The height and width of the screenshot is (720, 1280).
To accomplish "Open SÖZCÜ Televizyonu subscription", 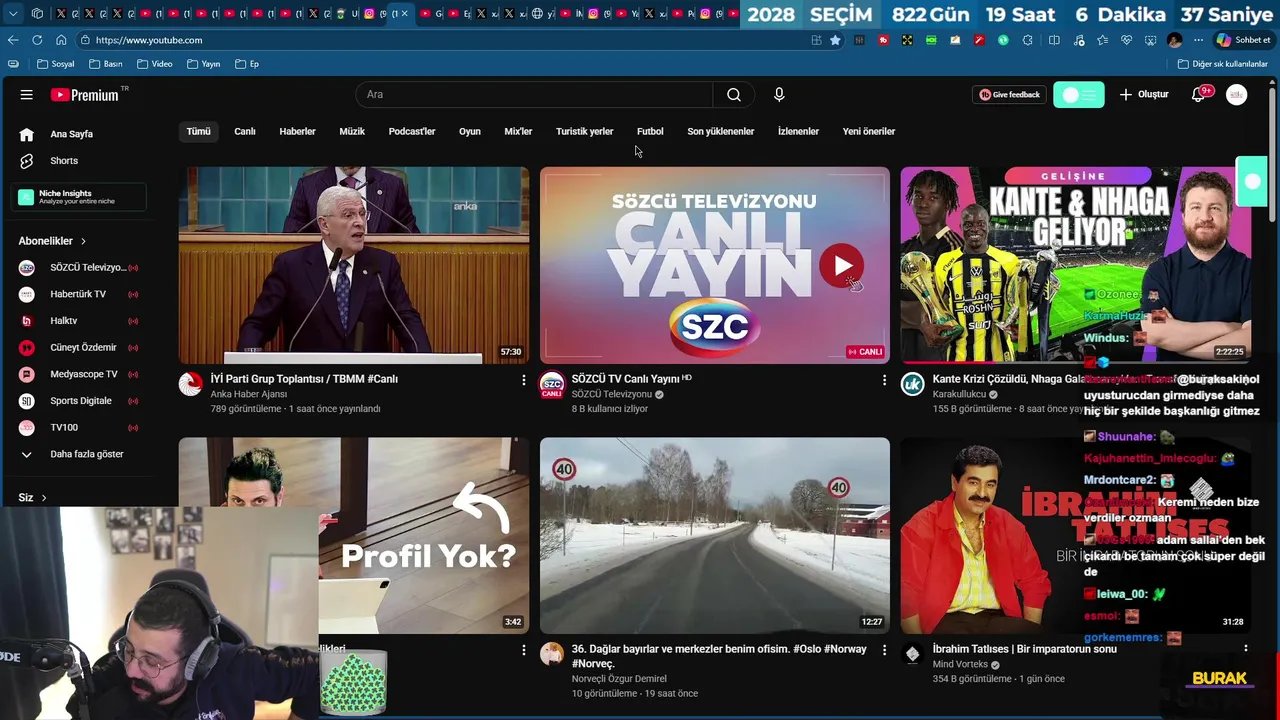I will [78, 268].
